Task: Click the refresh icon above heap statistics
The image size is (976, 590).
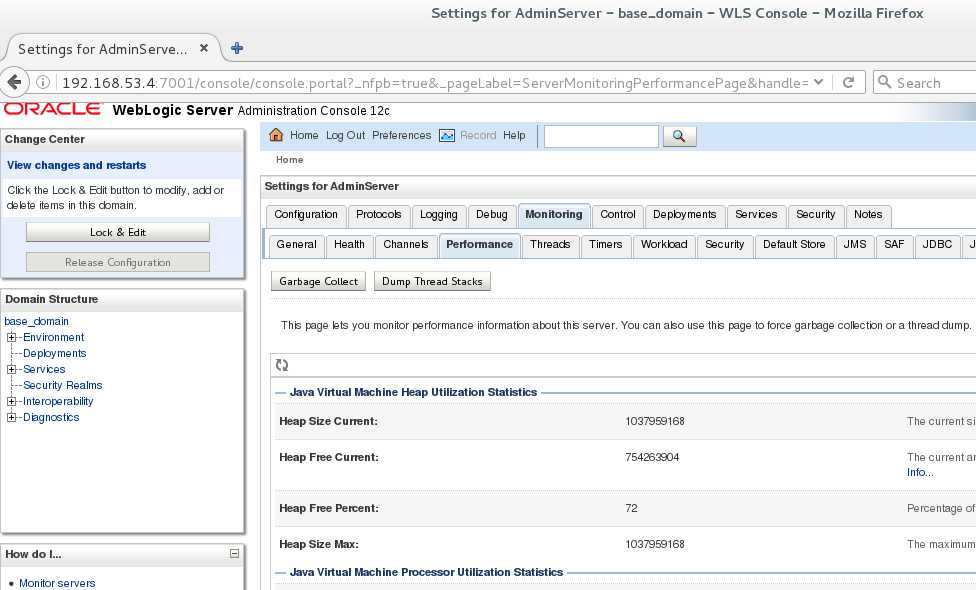Action: 282,365
